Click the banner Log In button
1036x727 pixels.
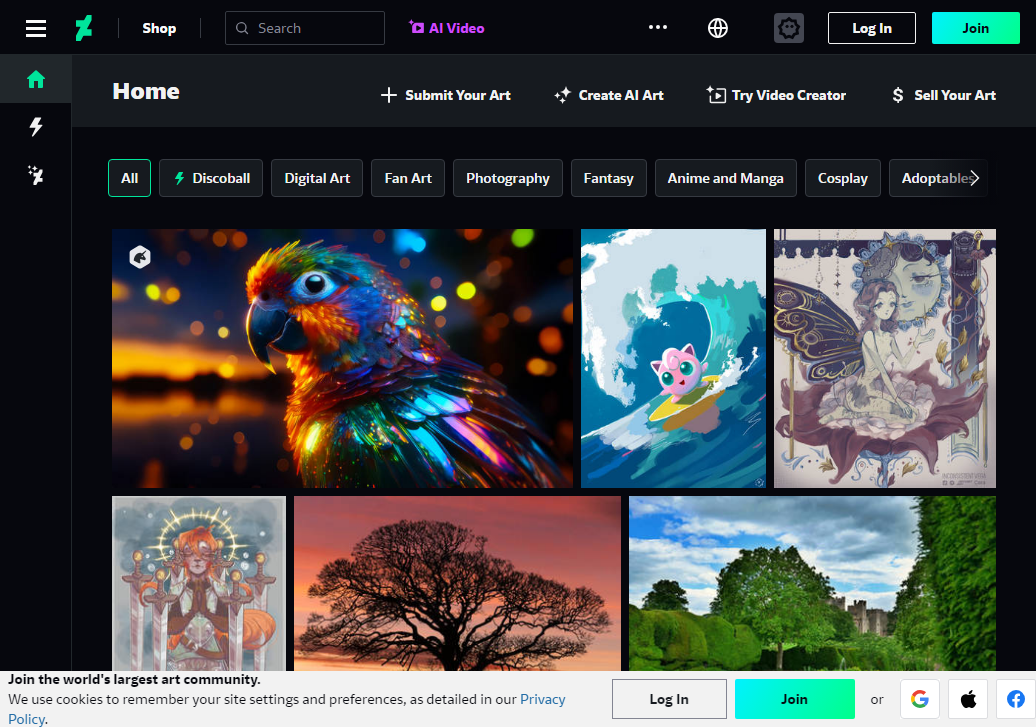coord(669,699)
